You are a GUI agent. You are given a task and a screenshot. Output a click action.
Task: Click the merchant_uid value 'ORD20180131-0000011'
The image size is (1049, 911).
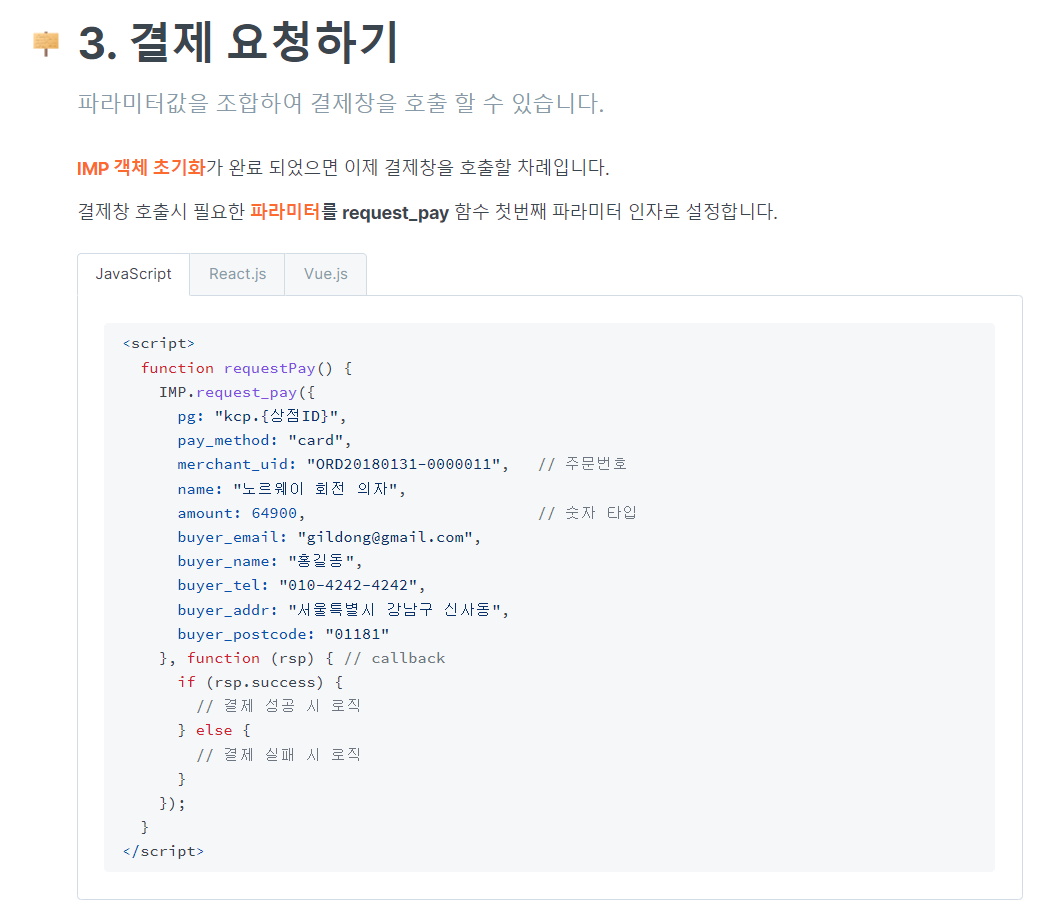coord(403,464)
